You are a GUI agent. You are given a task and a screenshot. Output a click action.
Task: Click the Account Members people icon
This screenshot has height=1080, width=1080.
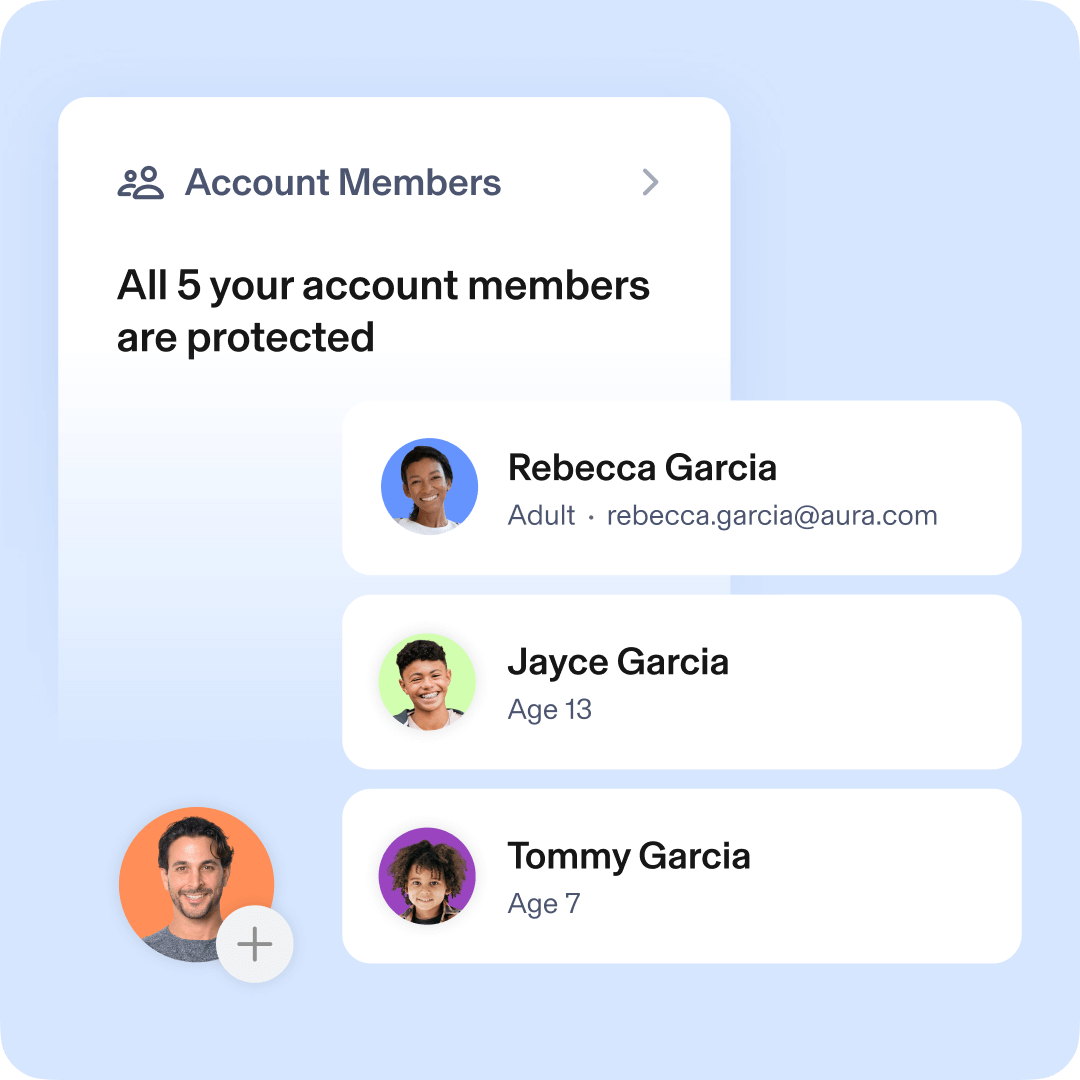point(141,183)
